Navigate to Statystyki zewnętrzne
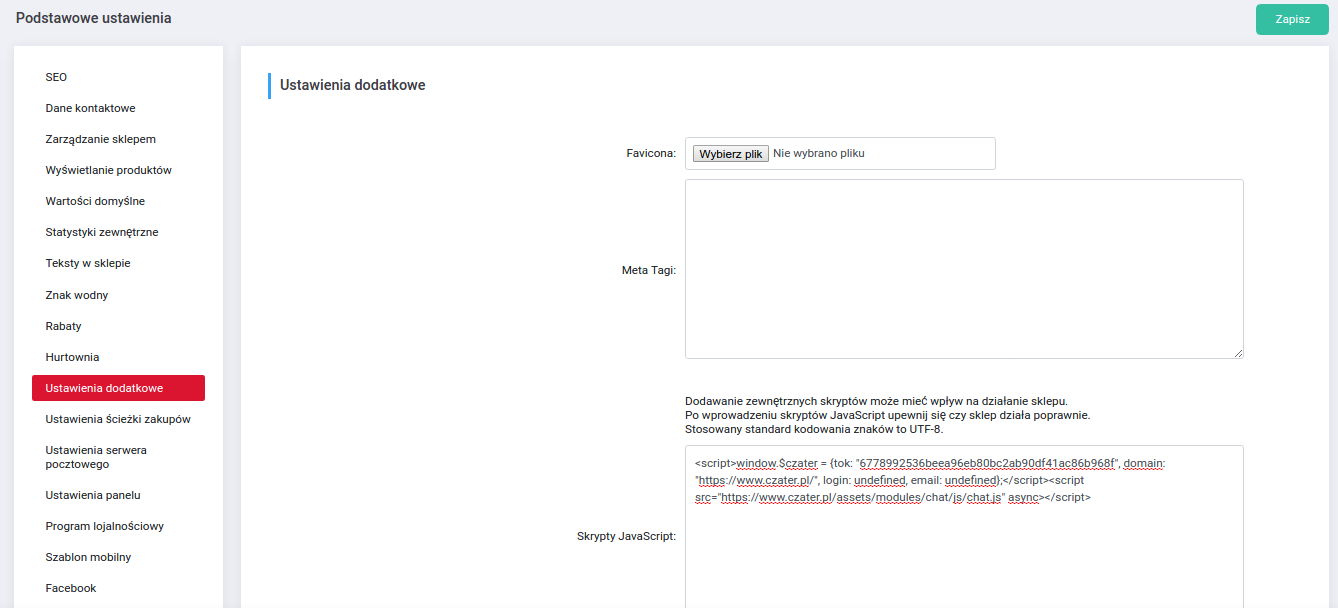The width and height of the screenshot is (1338, 608). point(102,232)
